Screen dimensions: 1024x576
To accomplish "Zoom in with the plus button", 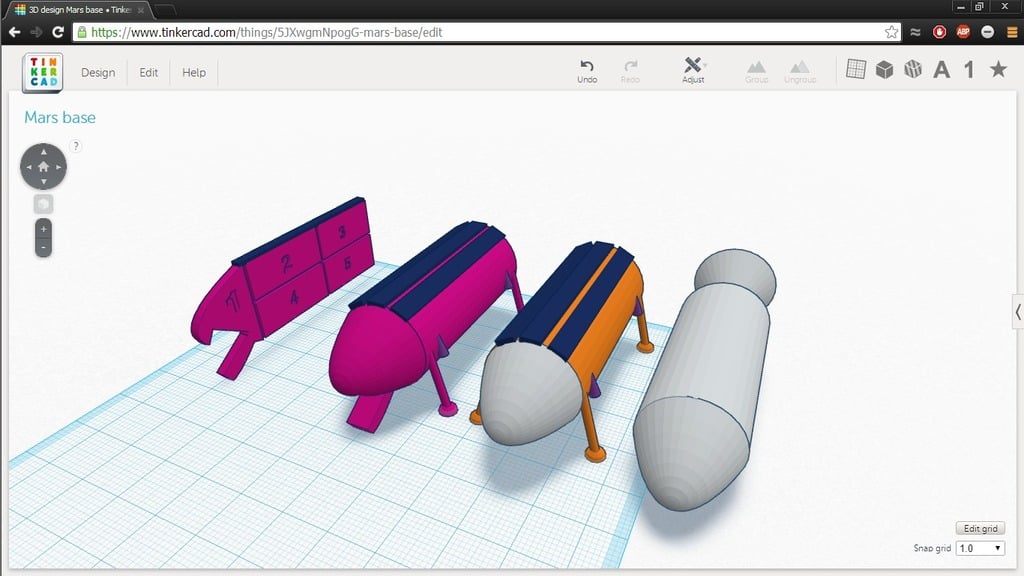I will coord(43,229).
